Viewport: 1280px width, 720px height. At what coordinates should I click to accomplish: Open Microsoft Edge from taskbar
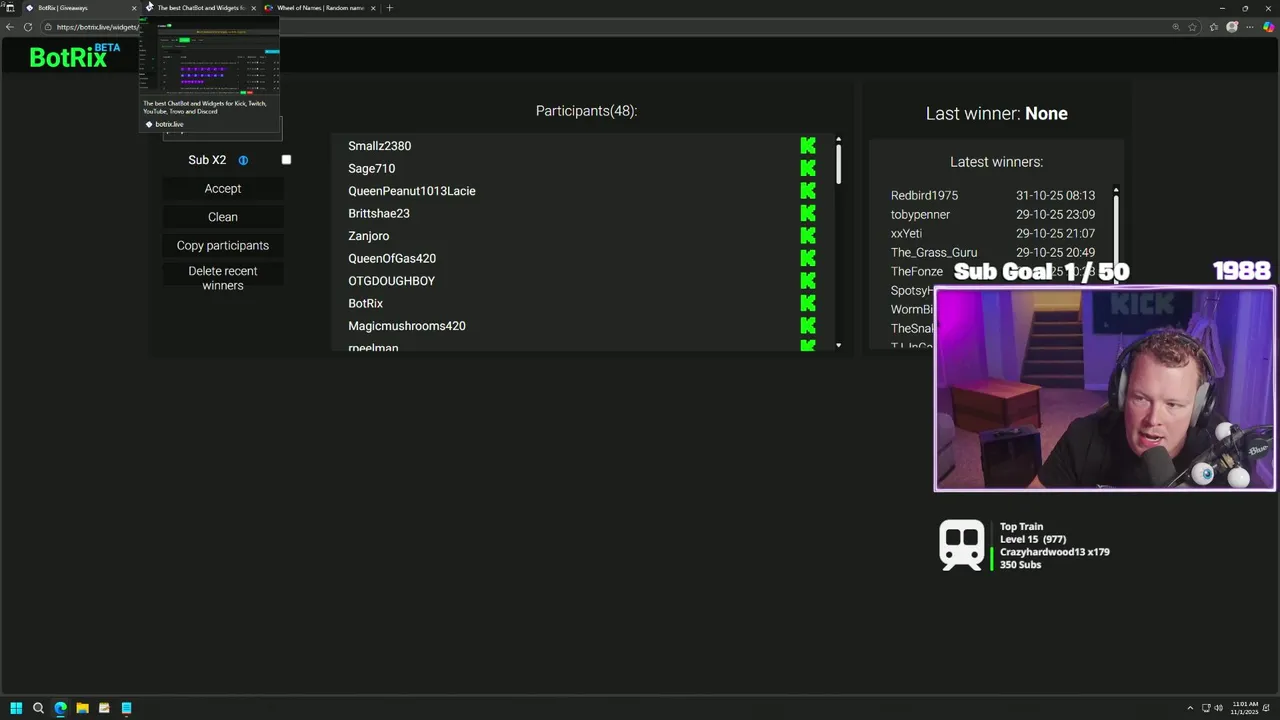click(x=60, y=708)
